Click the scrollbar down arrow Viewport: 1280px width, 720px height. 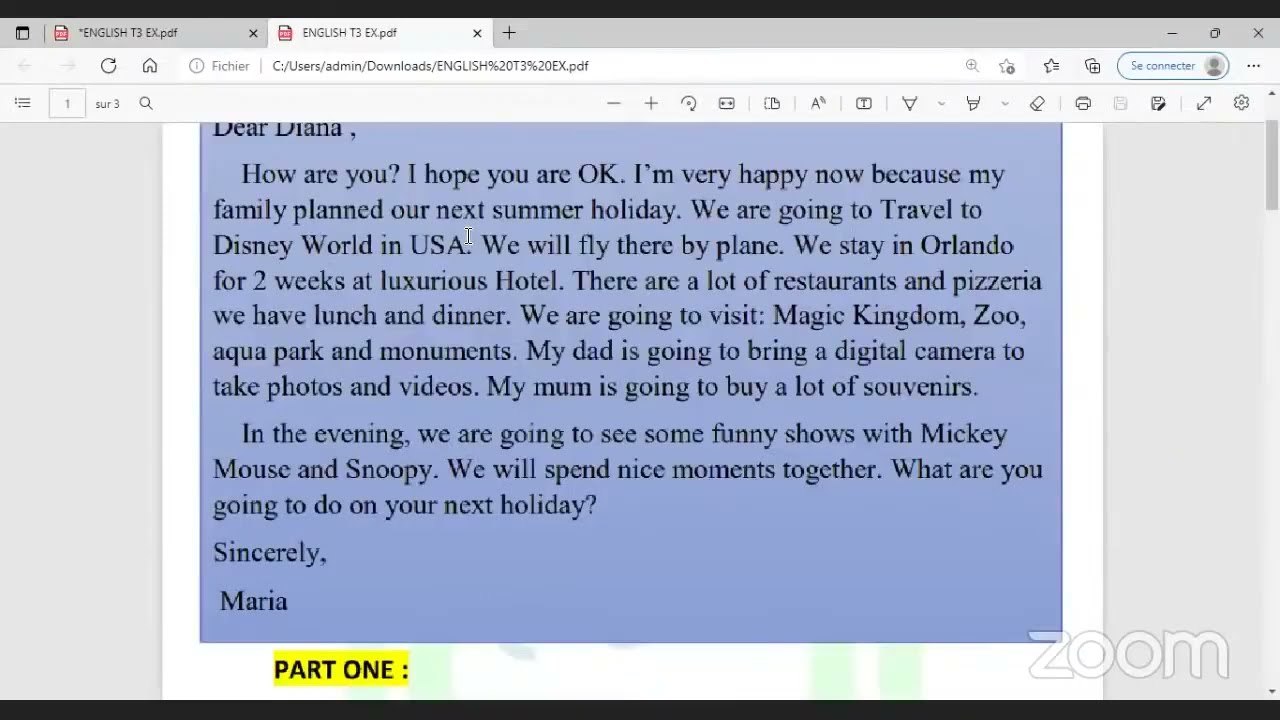[x=1272, y=691]
